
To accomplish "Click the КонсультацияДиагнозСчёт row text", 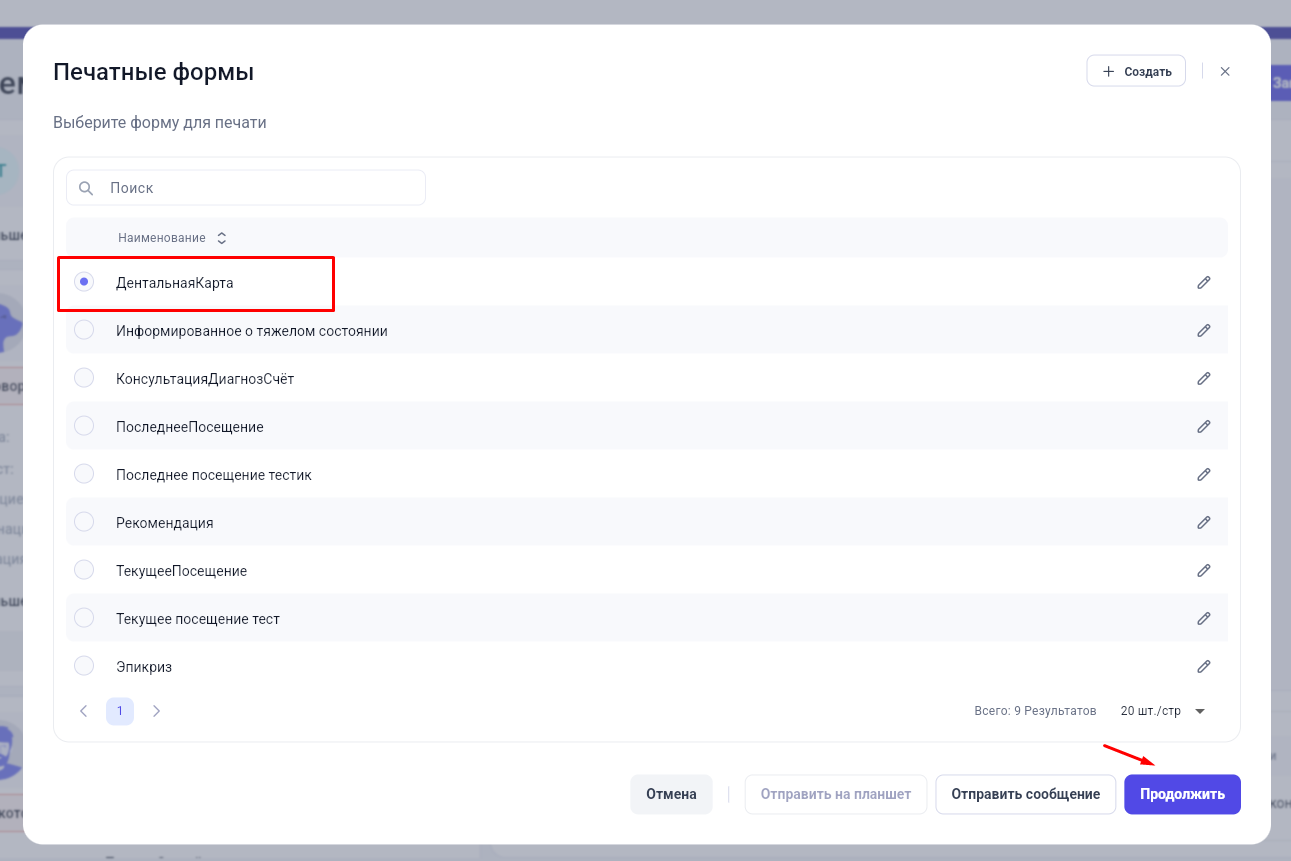I will [205, 379].
